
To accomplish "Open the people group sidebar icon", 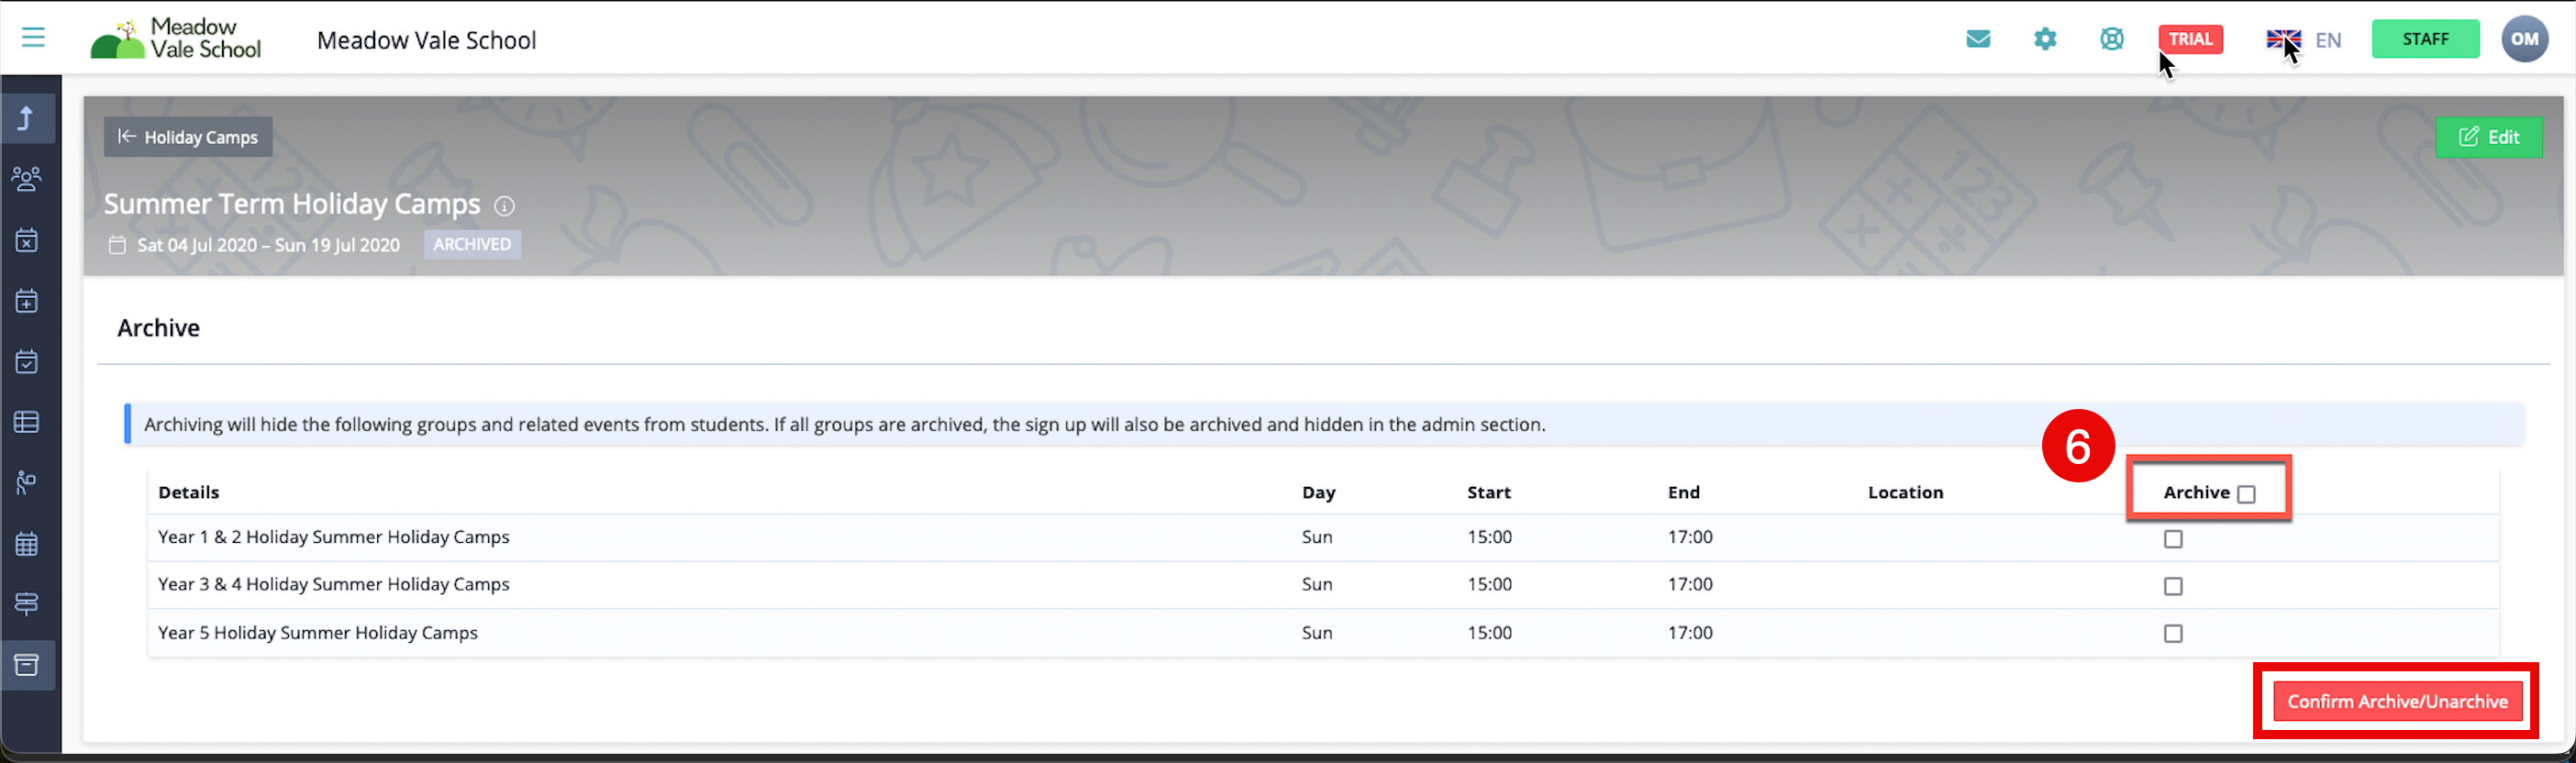I will point(27,179).
